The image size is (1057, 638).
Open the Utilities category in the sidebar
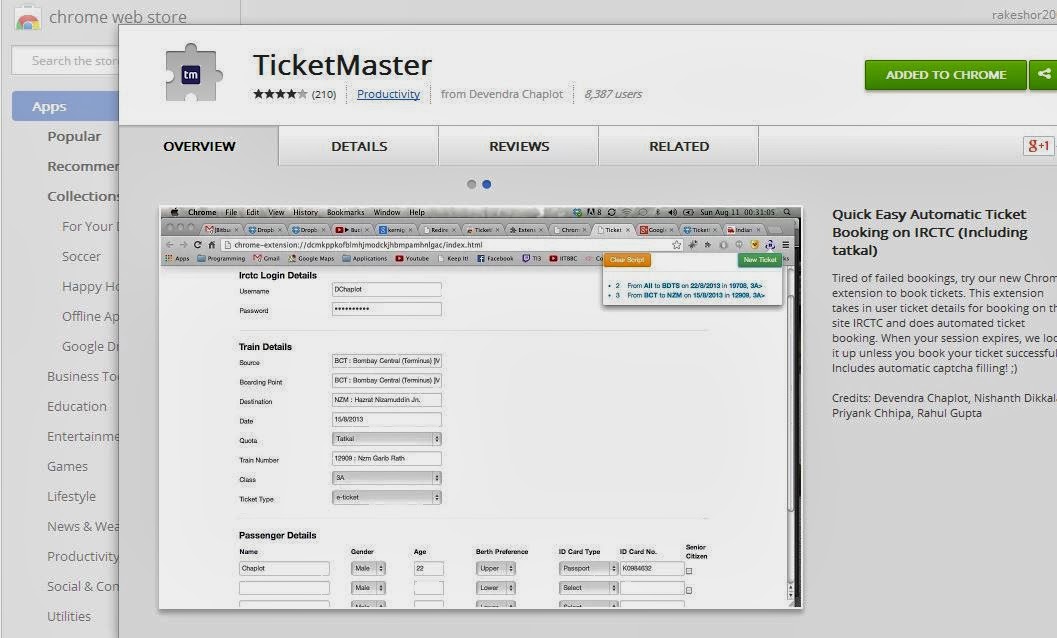(x=69, y=616)
